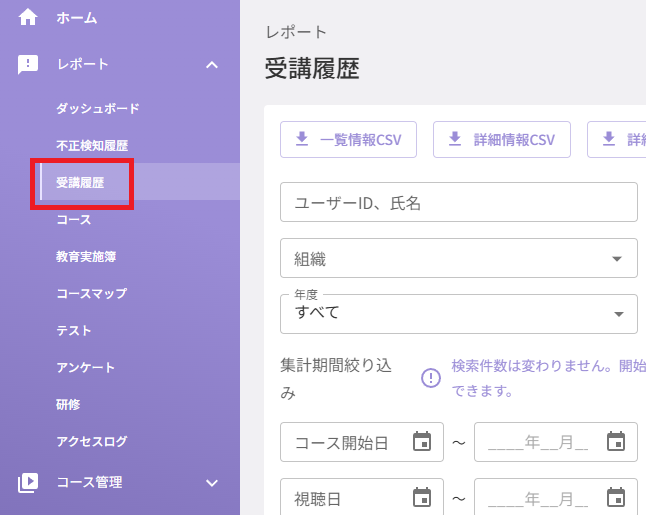Open calendar picker for コース開始日 start

(422, 442)
